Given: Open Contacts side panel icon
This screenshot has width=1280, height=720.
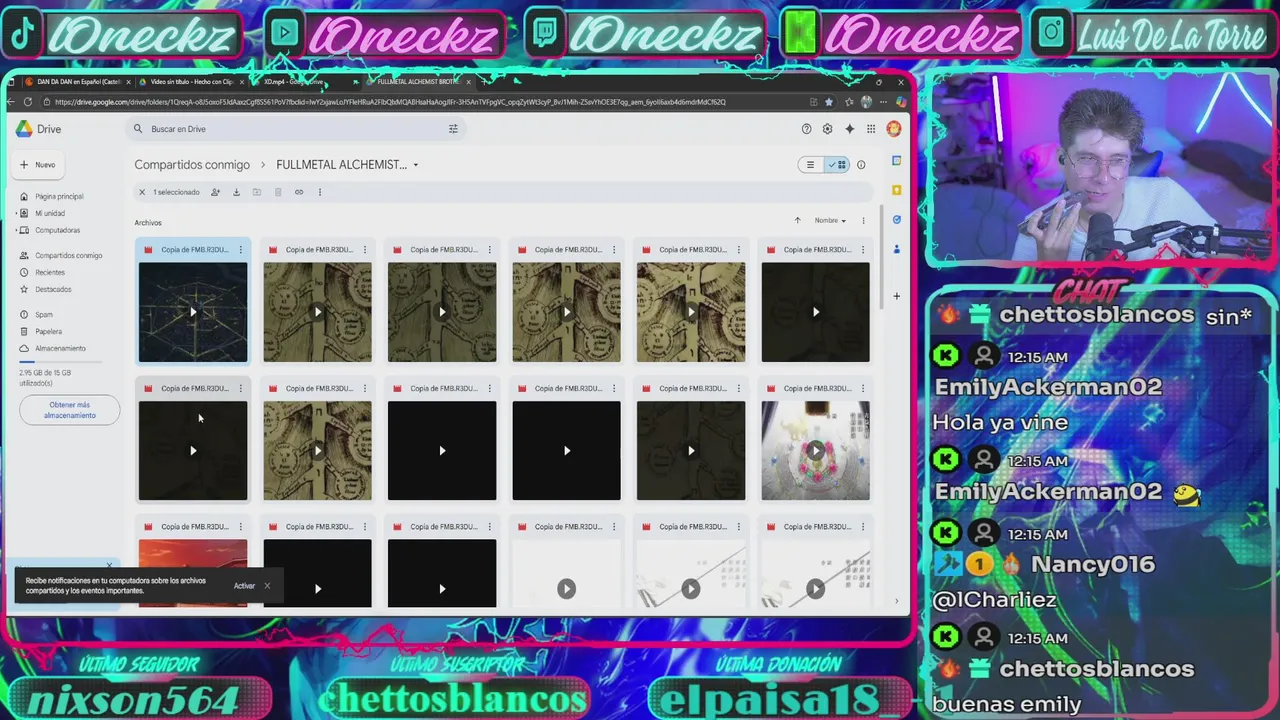Looking at the screenshot, I should point(897,249).
